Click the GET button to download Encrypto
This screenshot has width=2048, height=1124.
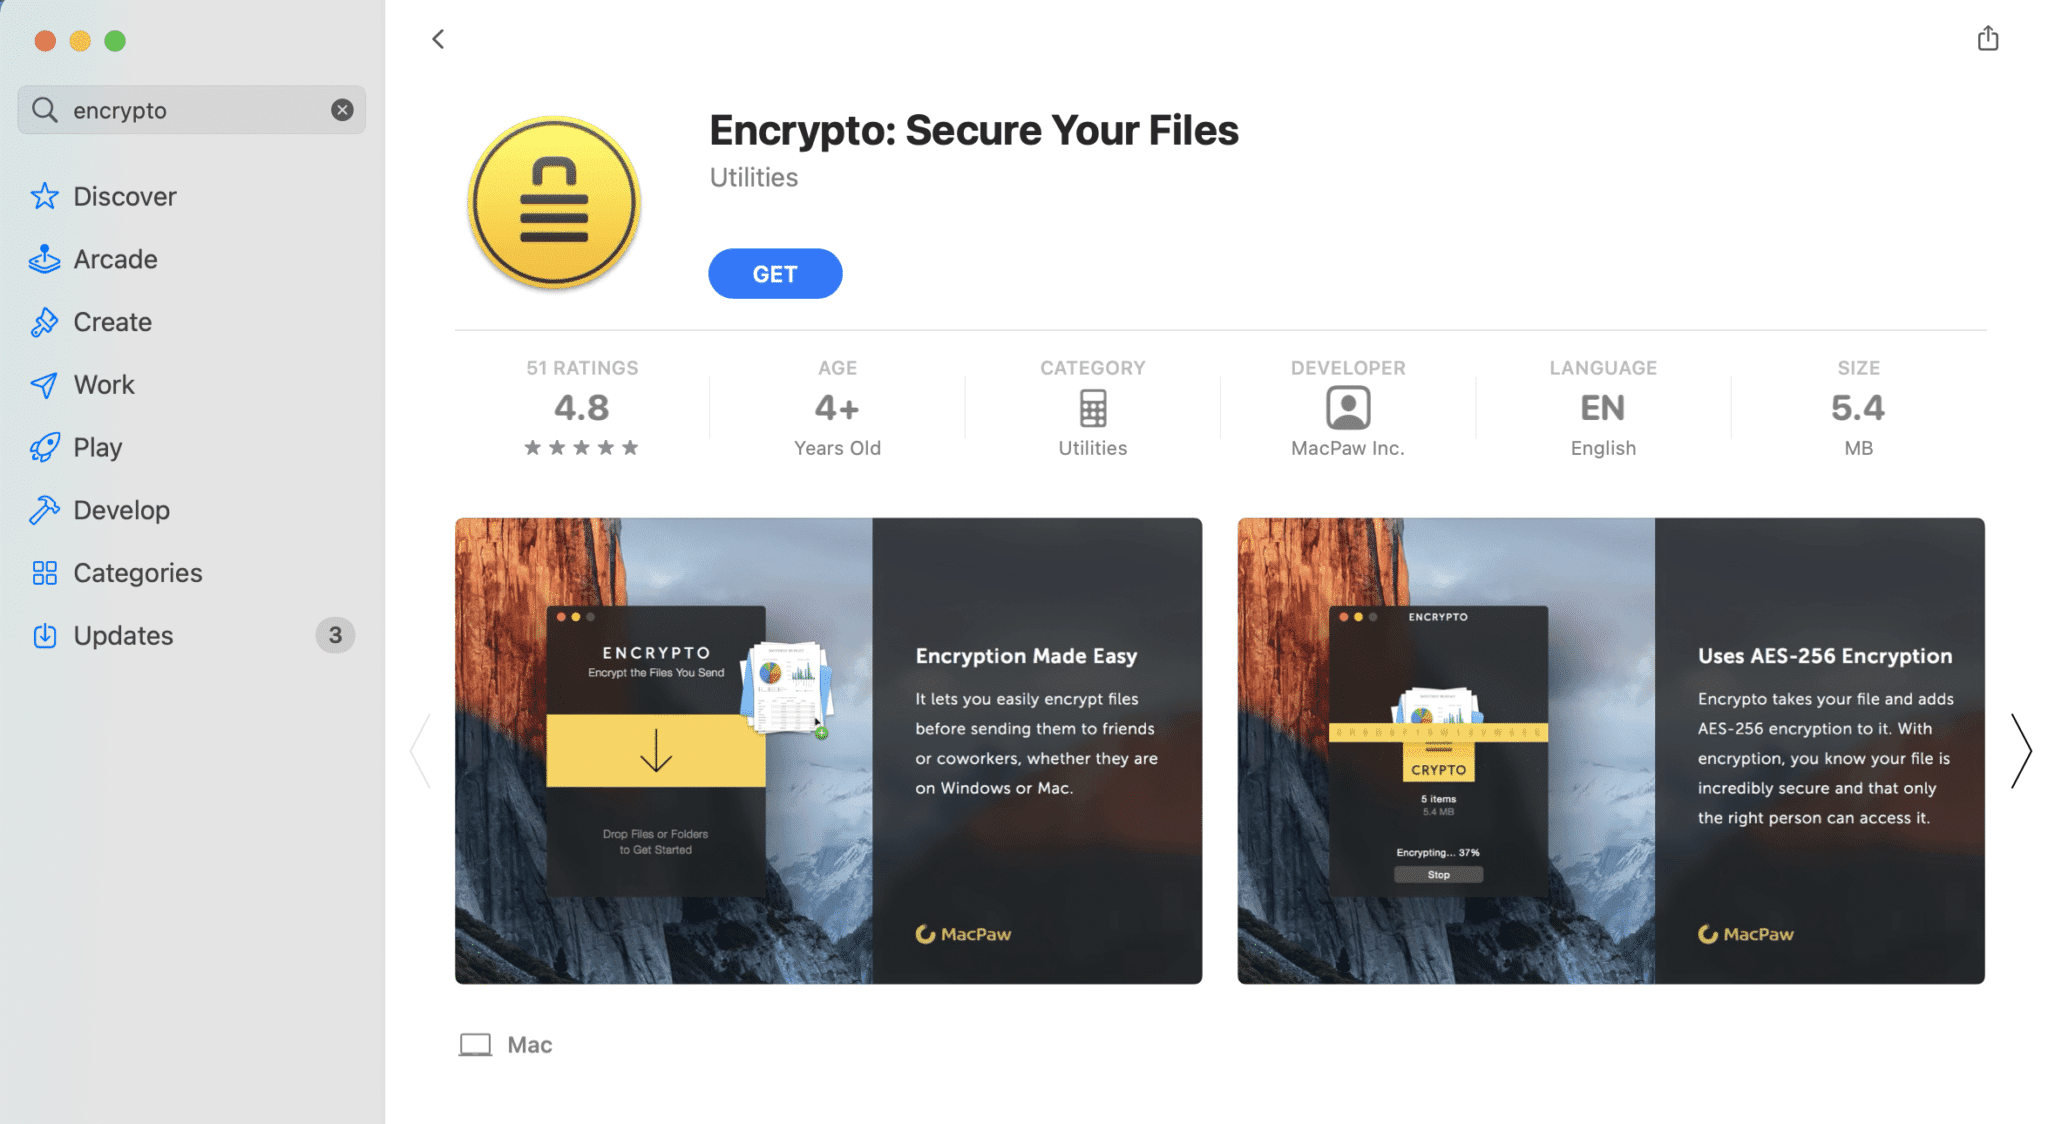pos(775,273)
